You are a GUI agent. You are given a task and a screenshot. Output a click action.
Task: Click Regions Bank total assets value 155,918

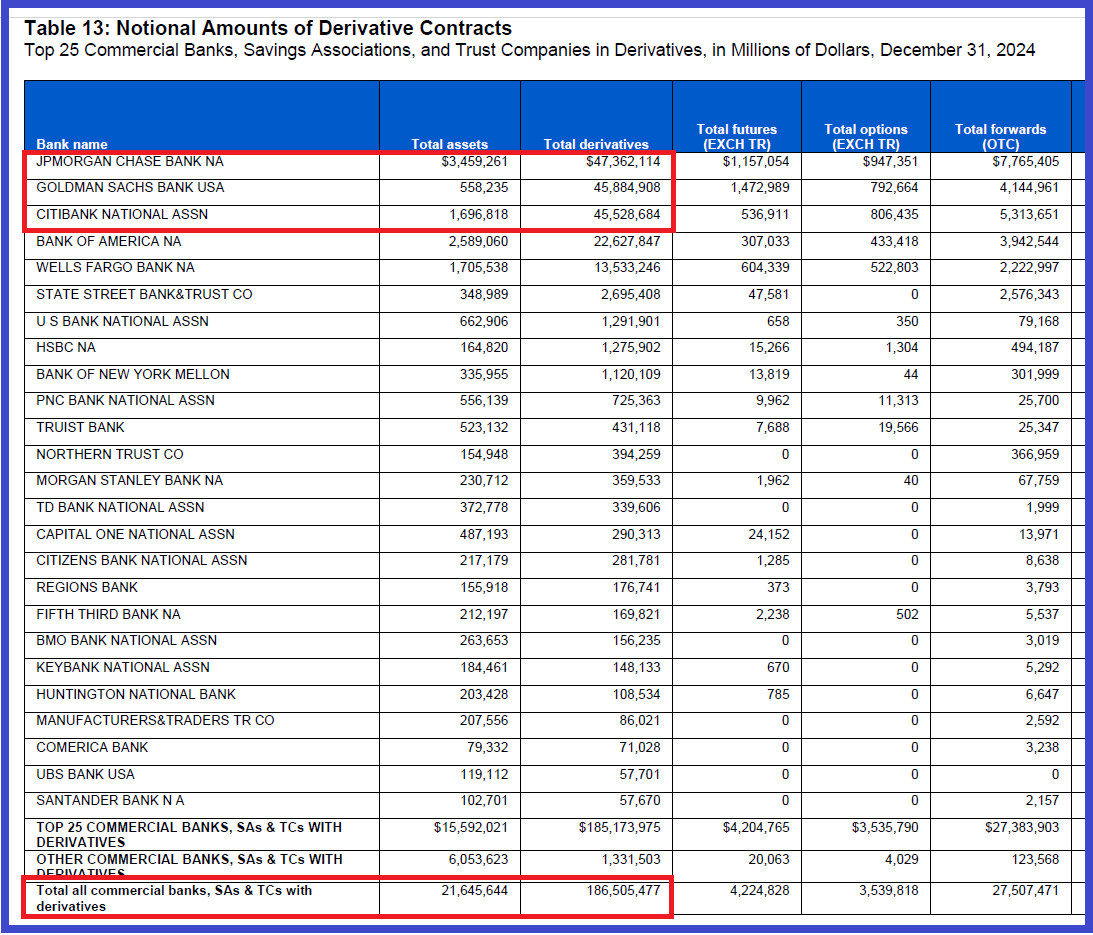(x=484, y=588)
